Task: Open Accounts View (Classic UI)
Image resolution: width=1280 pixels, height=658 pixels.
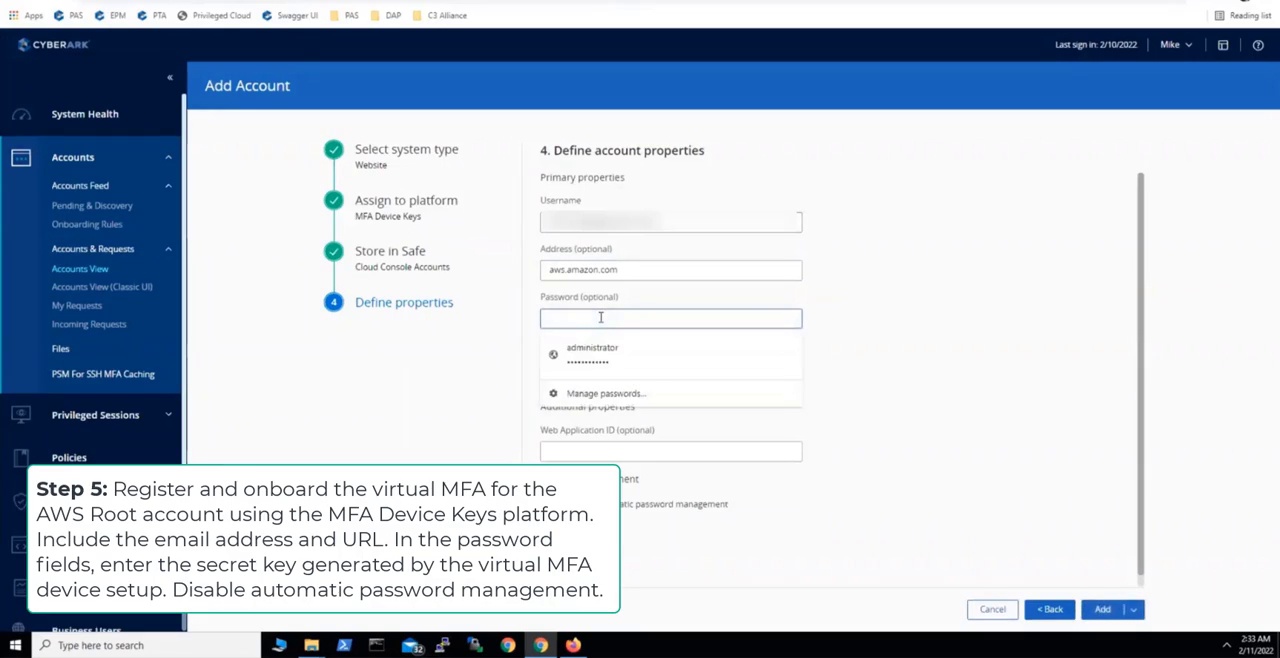Action: pyautogui.click(x=102, y=286)
